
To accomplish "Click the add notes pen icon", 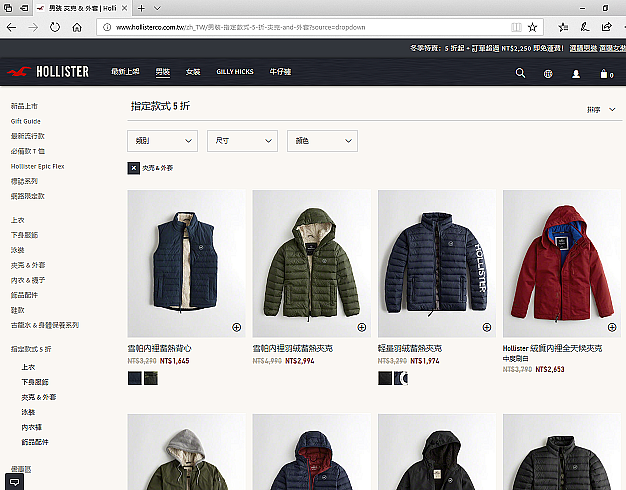I will tap(585, 27).
